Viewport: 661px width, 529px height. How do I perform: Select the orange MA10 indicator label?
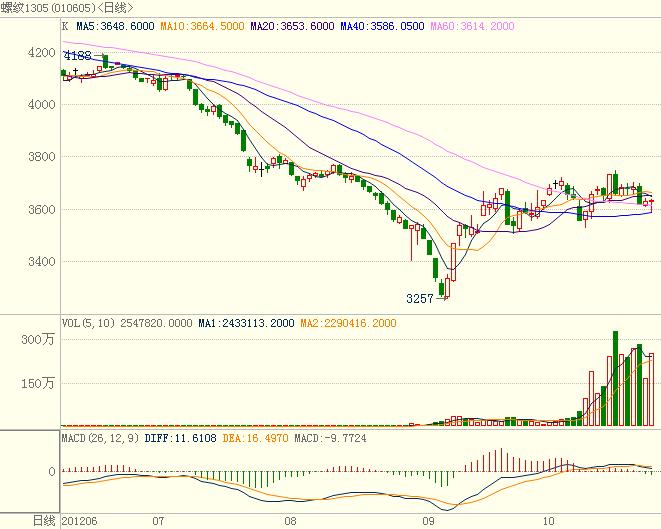point(205,25)
